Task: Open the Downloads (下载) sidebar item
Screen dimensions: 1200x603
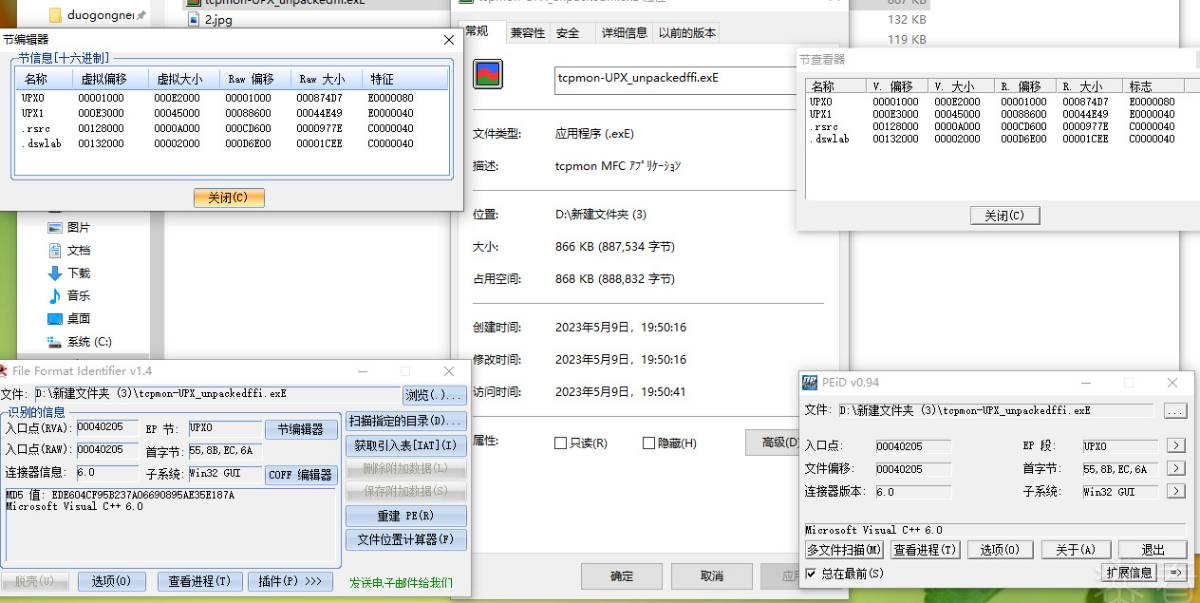Action: tap(68, 273)
